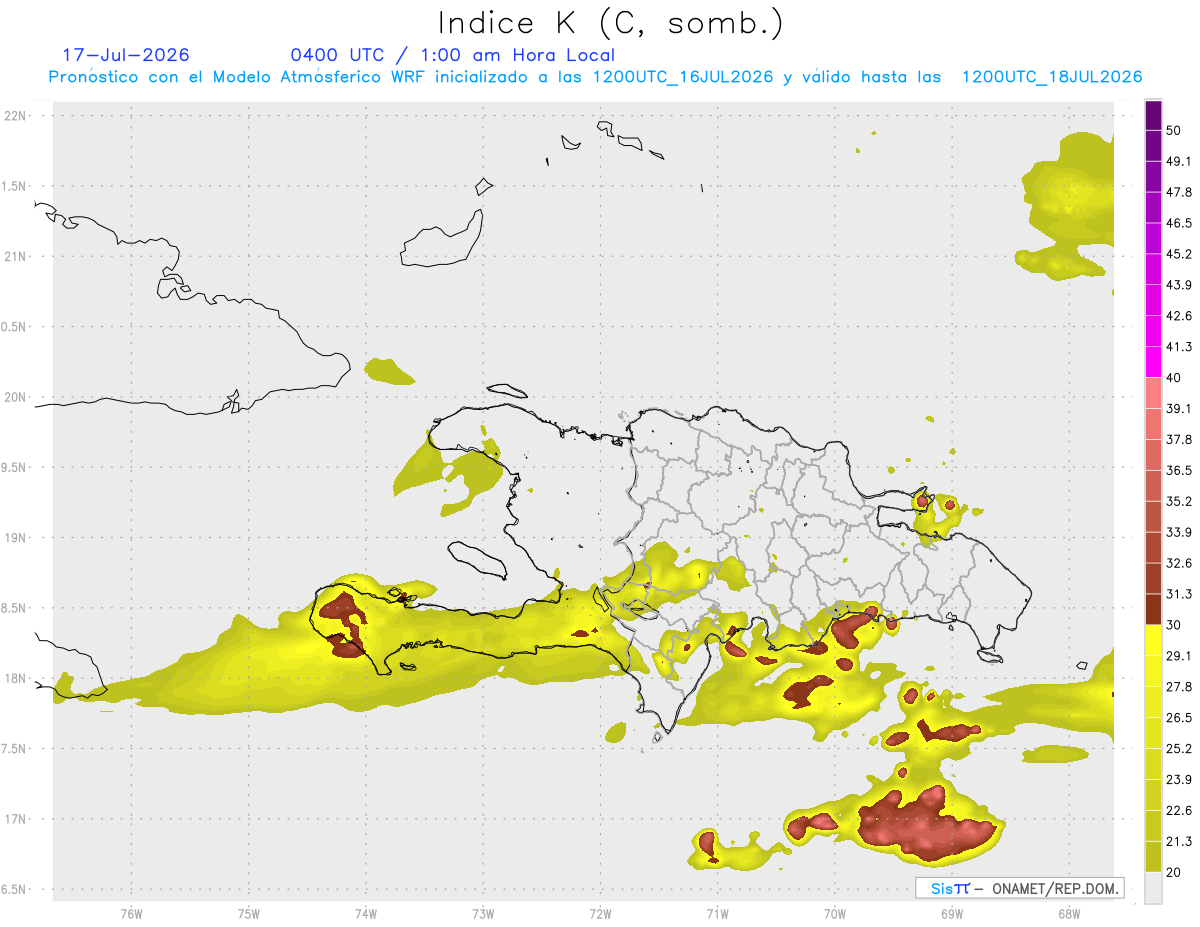Click the colorbar value "37.8"
This screenshot has height=927, width=1200.
1179,439
